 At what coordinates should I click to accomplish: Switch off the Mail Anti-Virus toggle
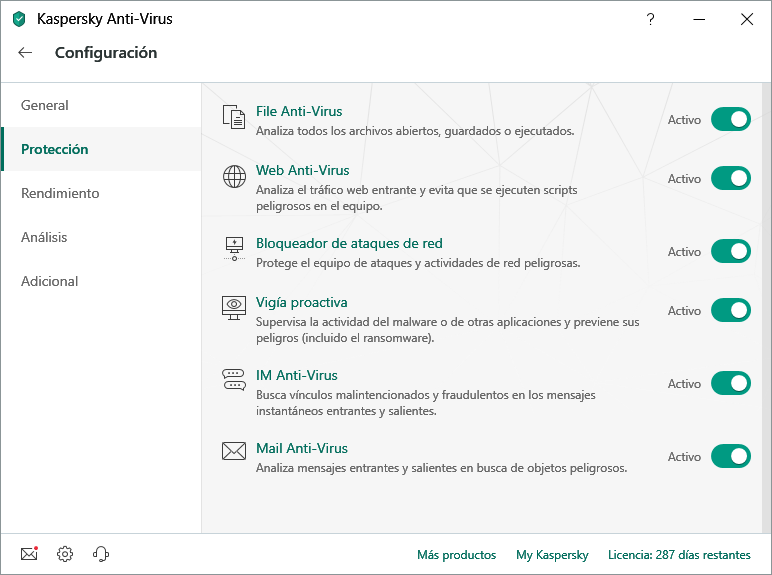(x=730, y=457)
